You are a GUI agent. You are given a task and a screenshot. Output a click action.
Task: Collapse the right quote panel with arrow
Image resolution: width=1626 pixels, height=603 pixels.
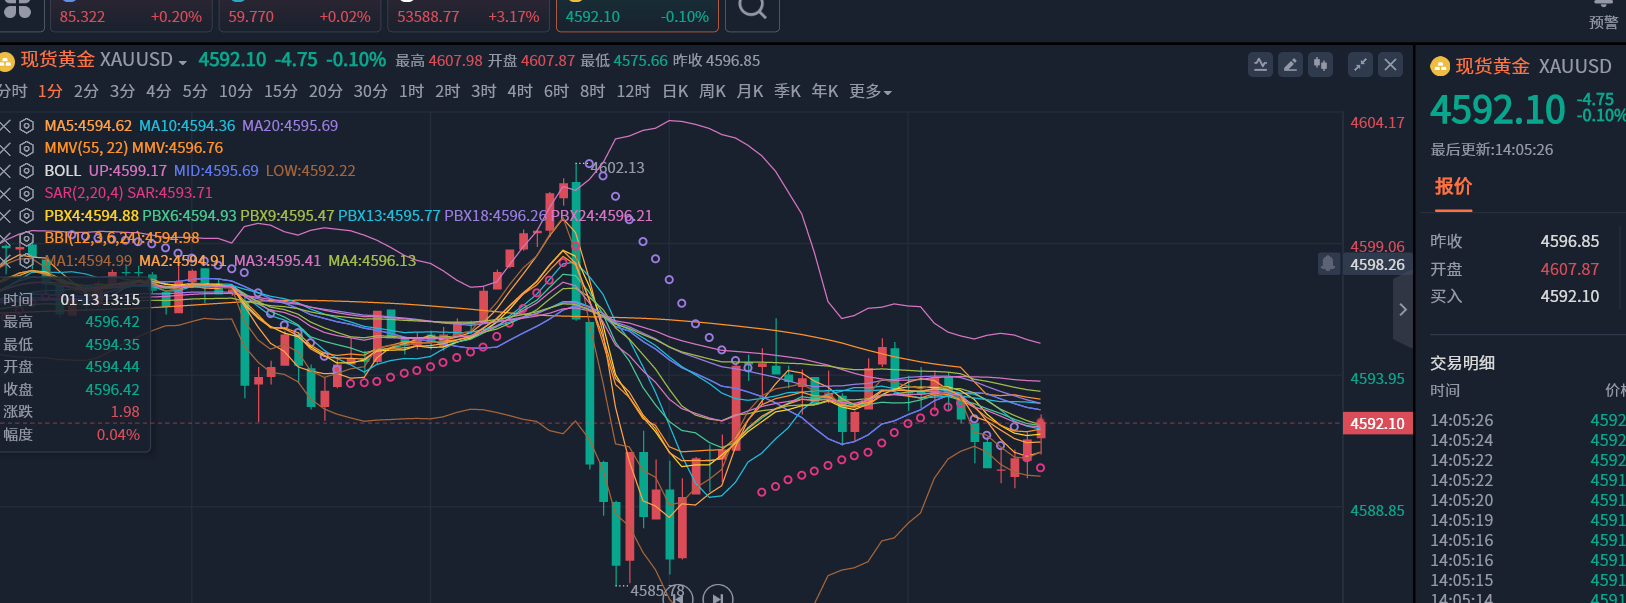tap(1402, 310)
